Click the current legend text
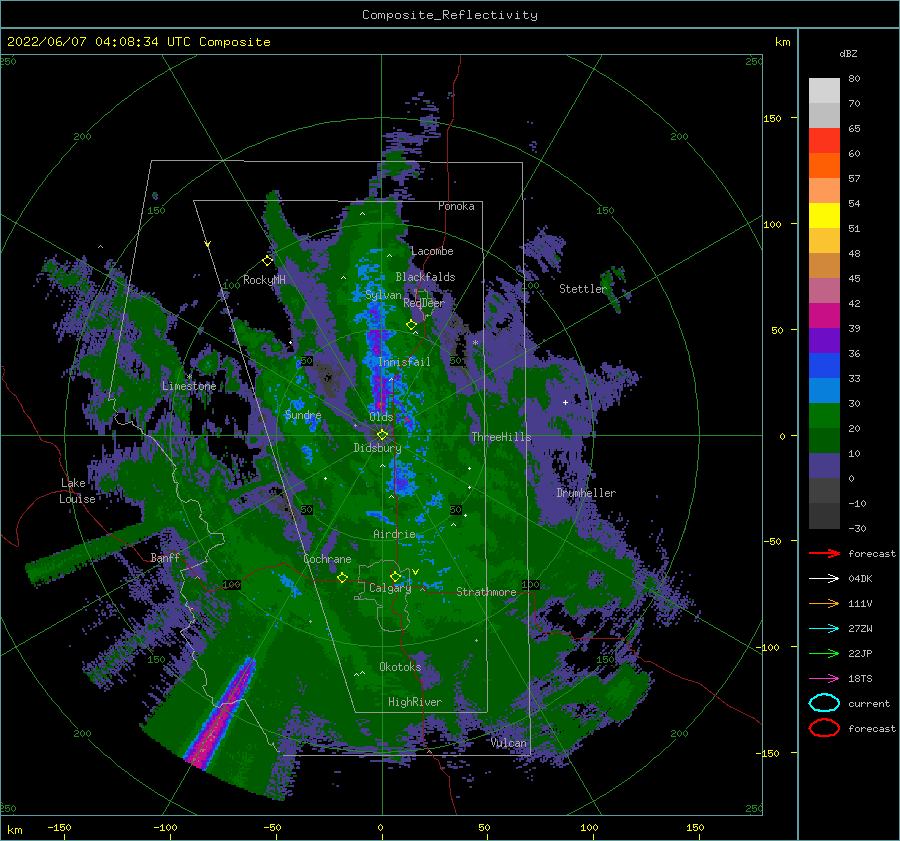900x841 pixels. (x=869, y=703)
